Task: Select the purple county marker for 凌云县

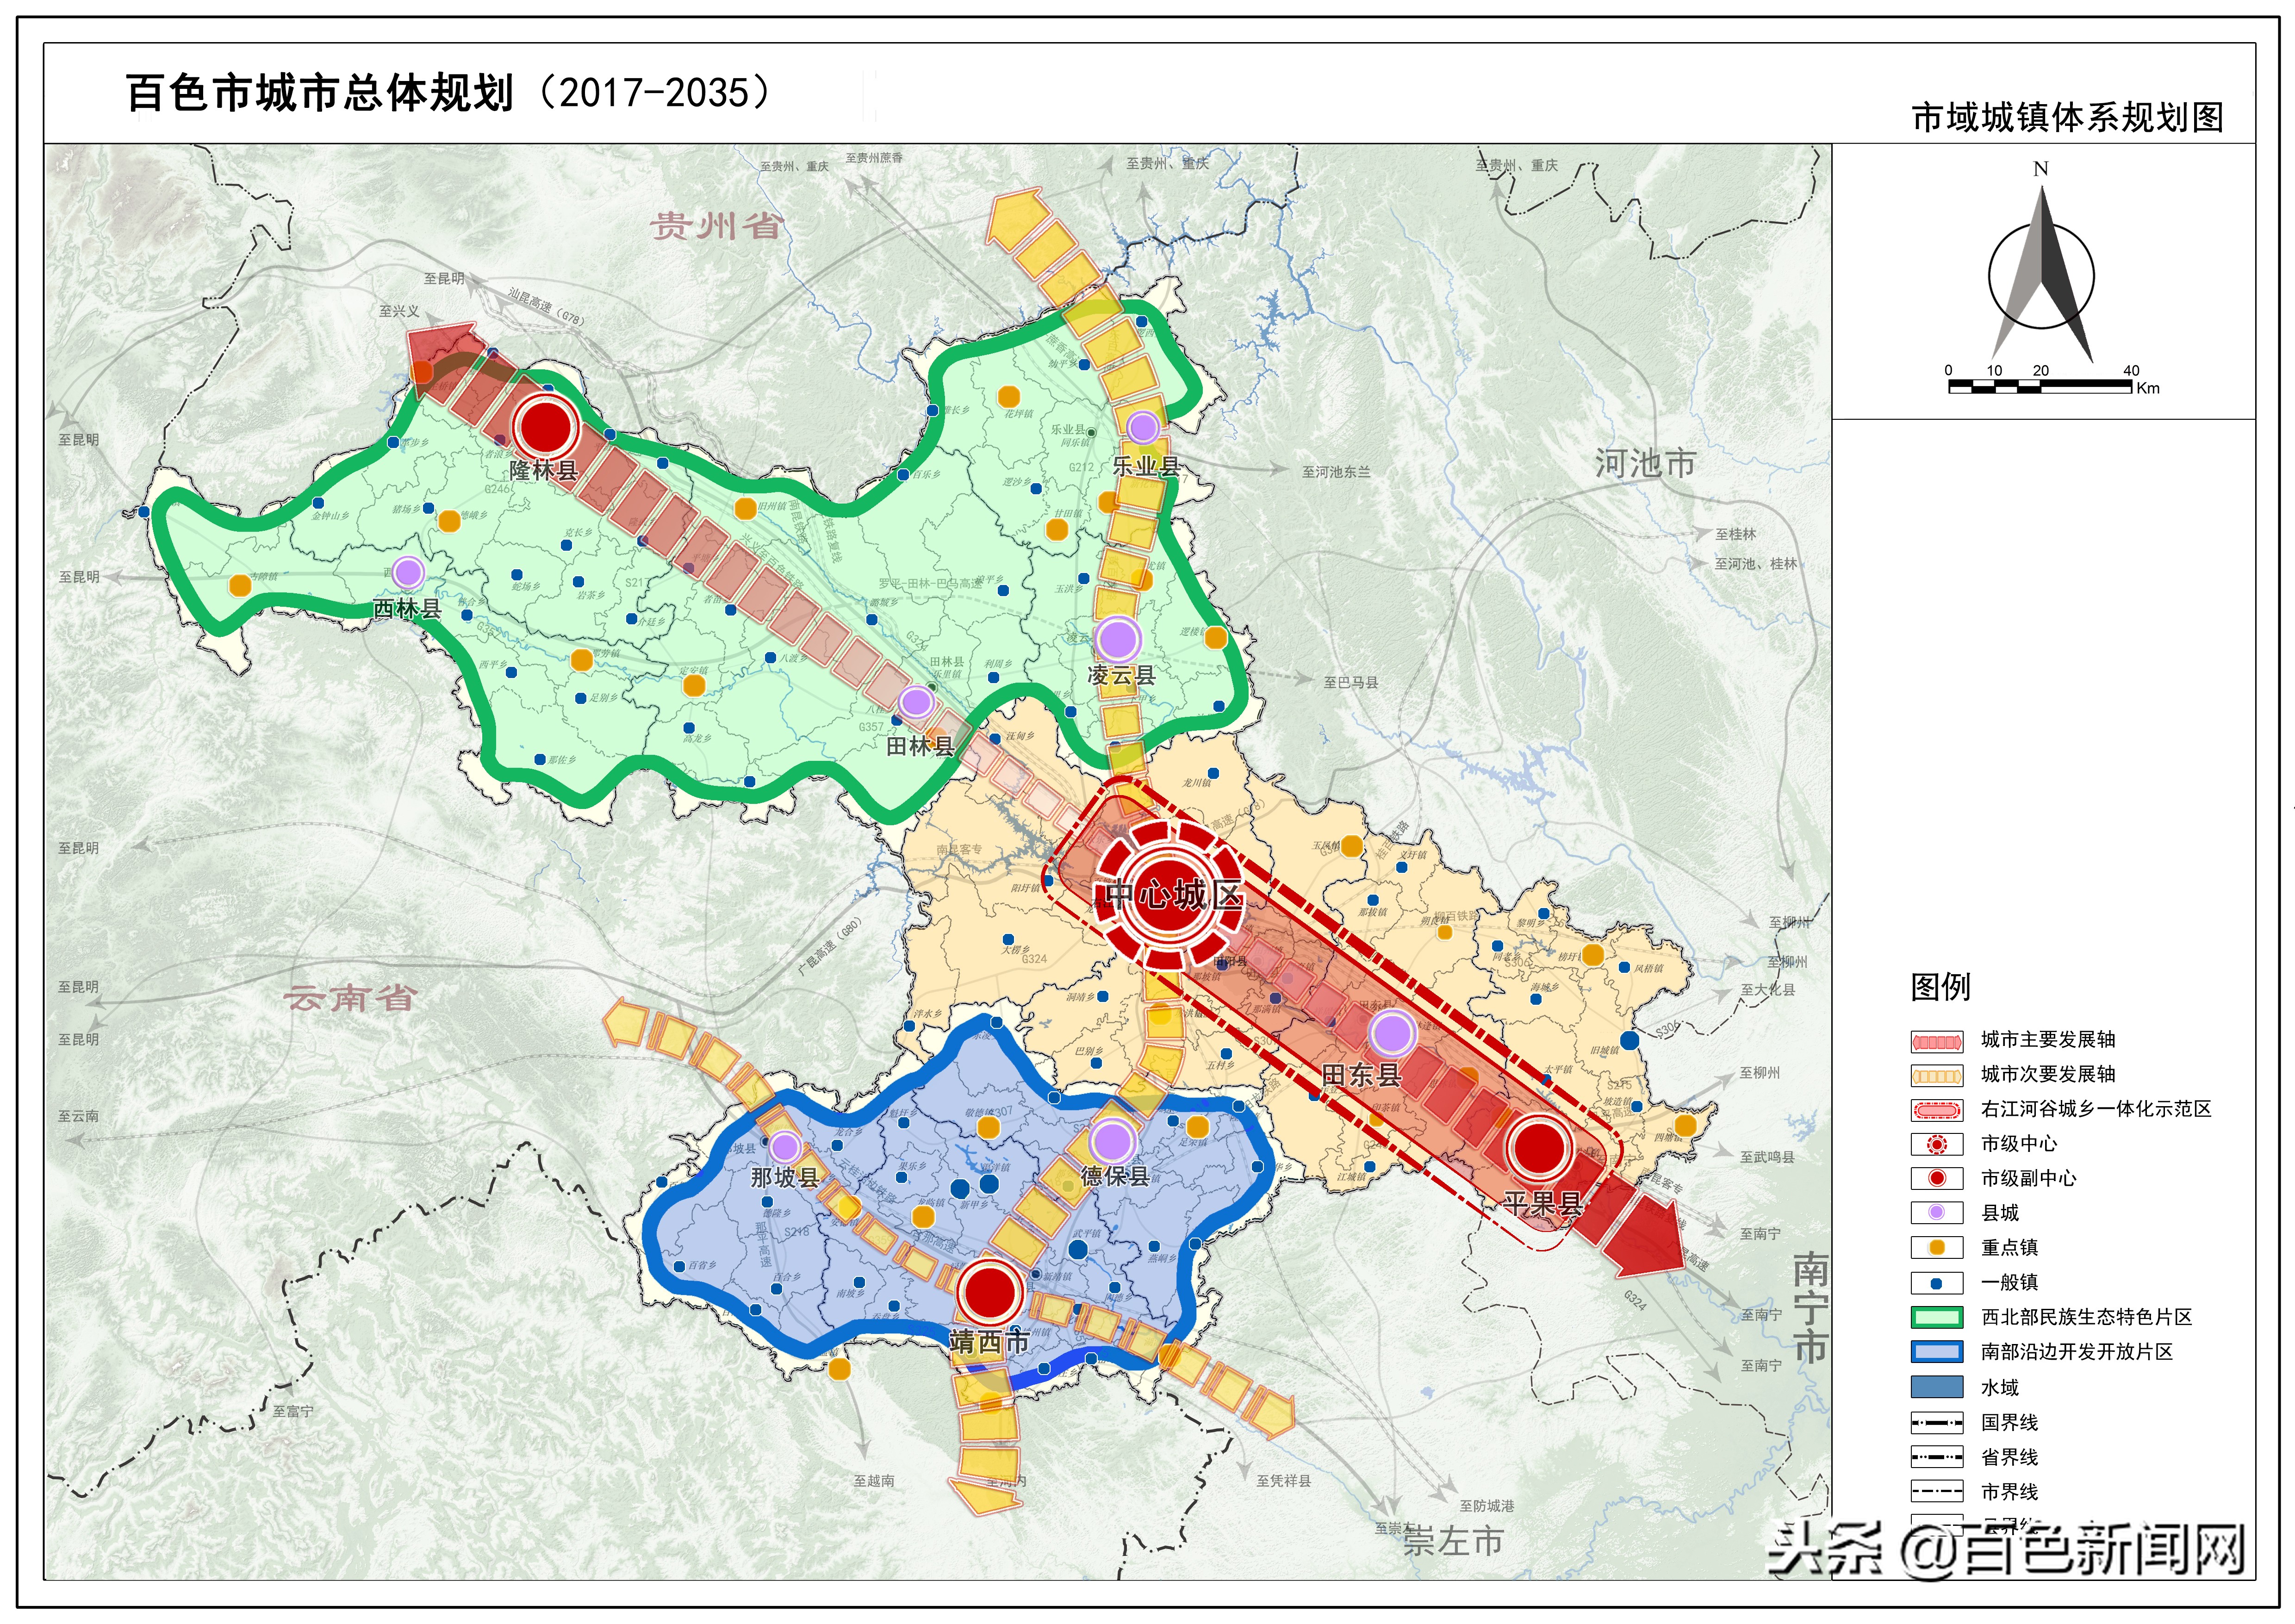Action: coord(1117,639)
